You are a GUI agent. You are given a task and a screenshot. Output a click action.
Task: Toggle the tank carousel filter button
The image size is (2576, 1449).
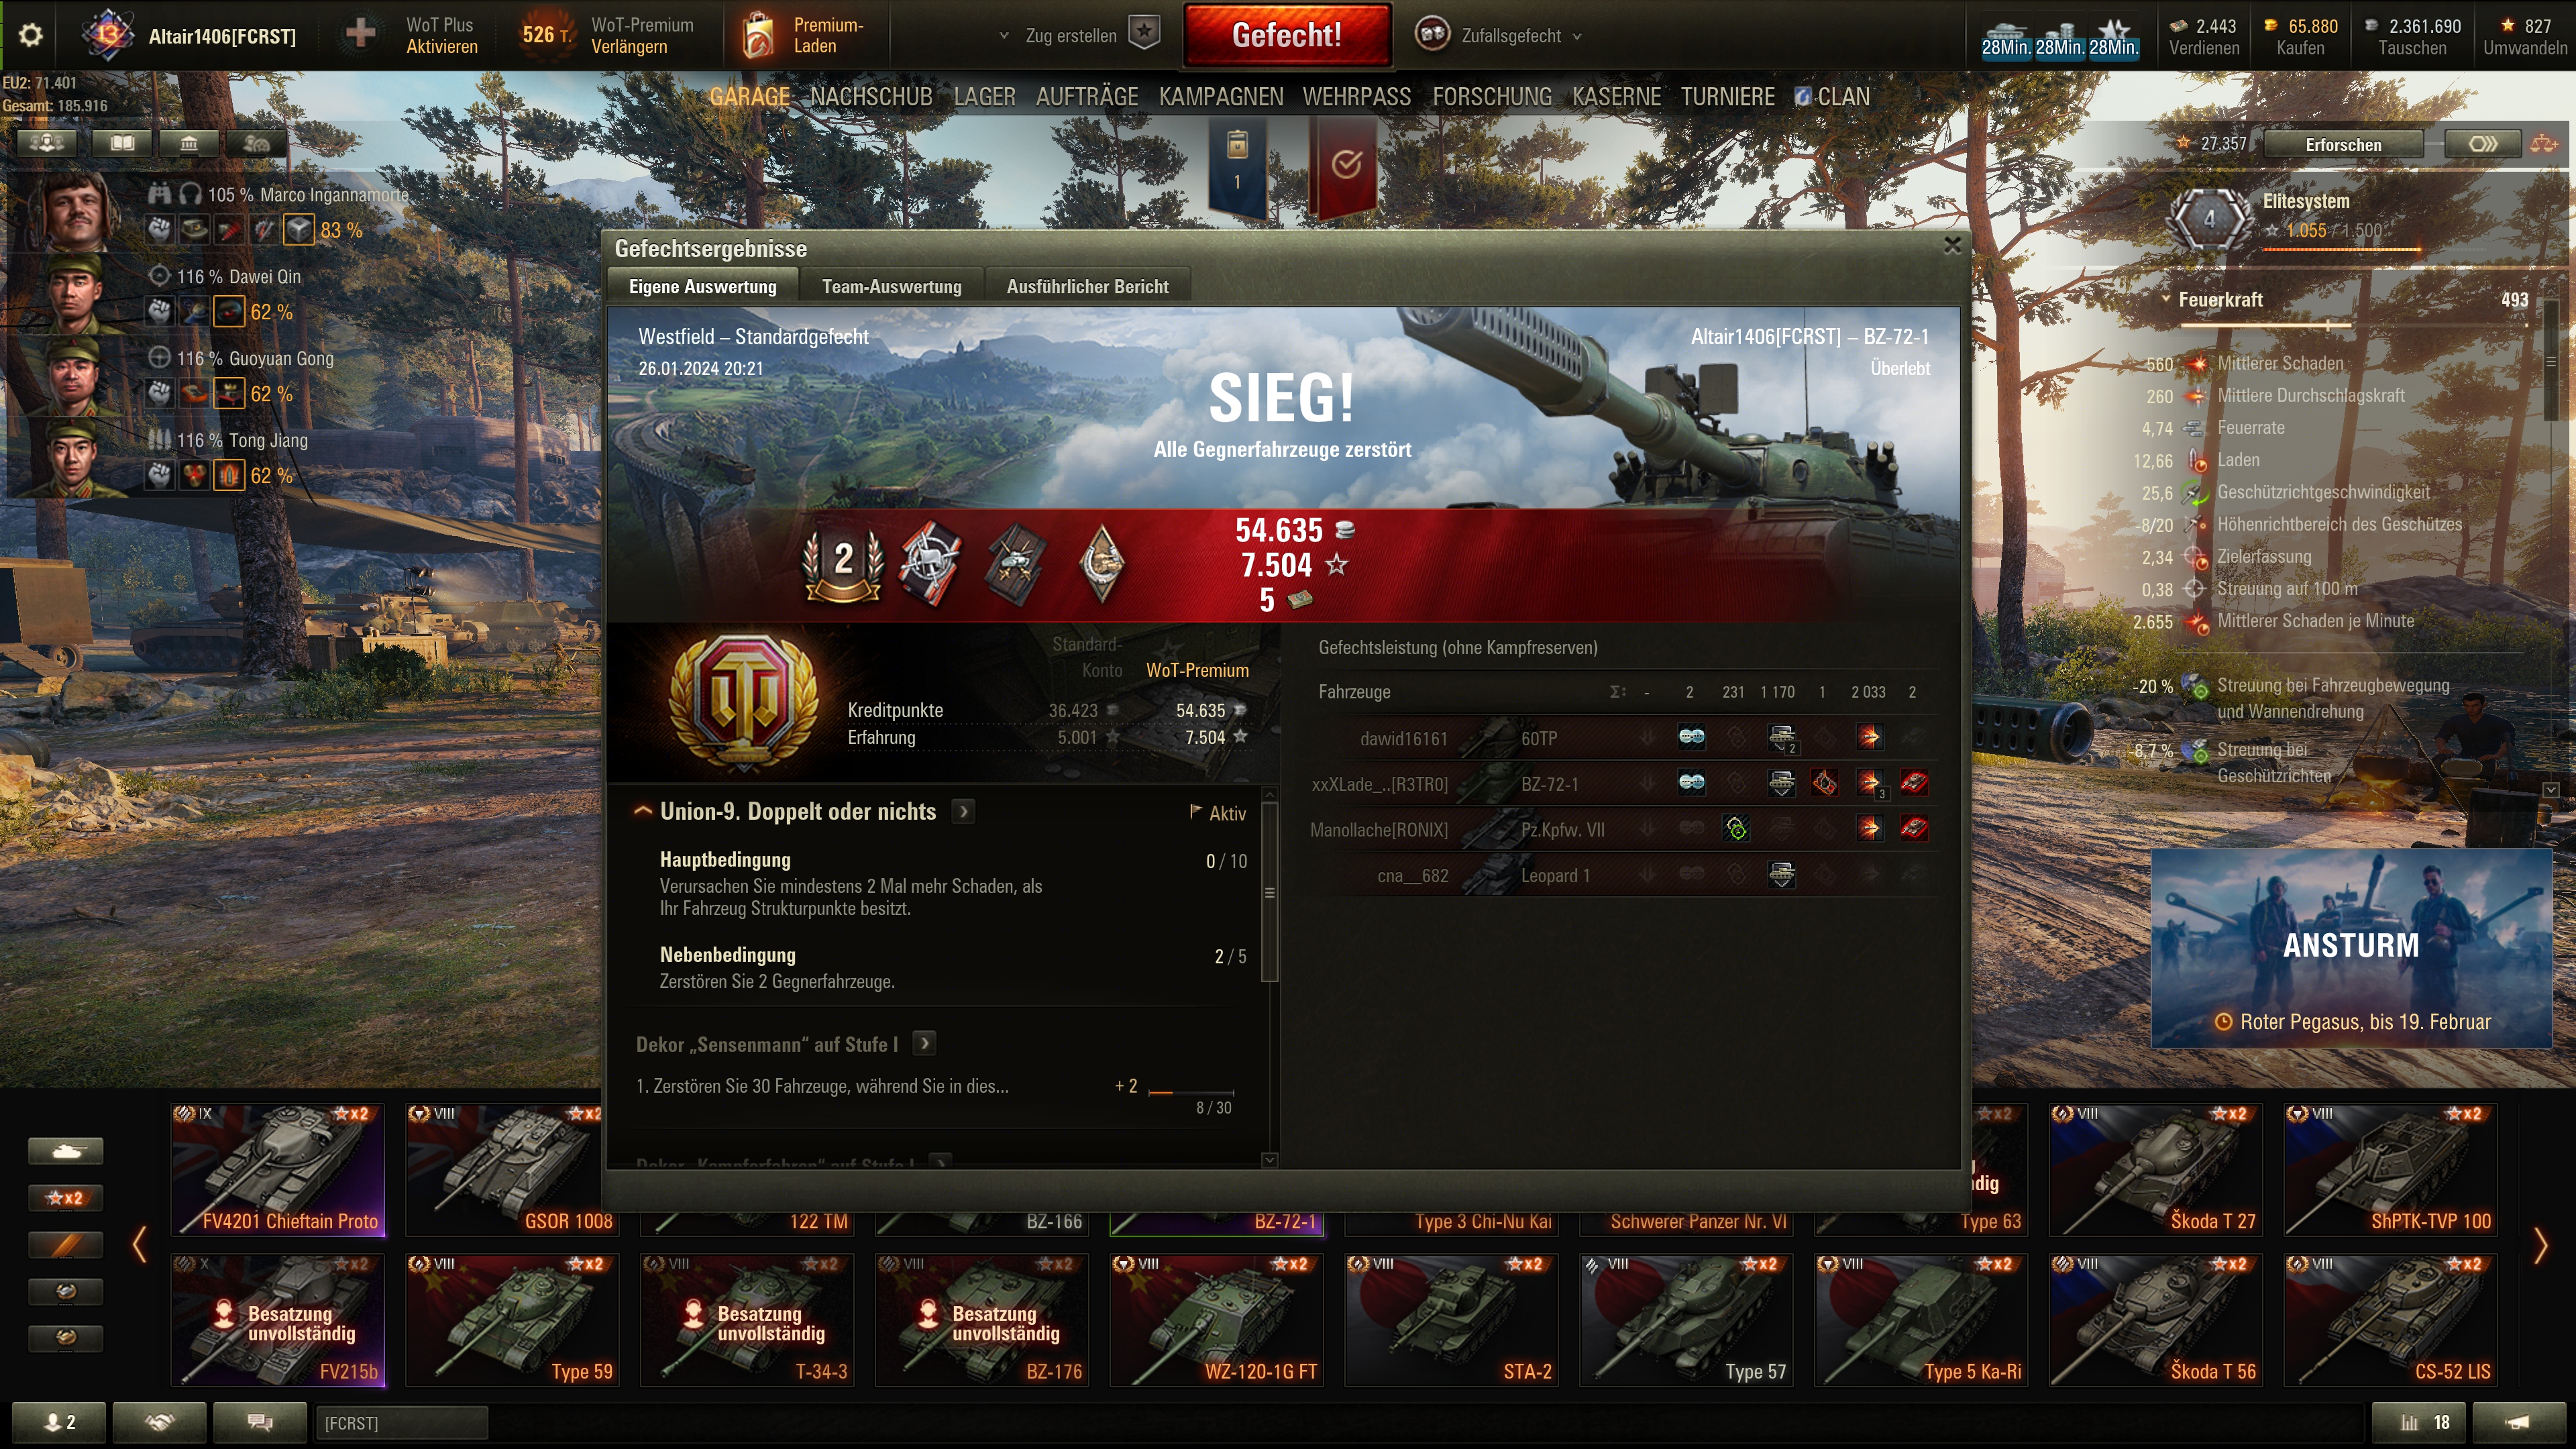(x=65, y=1151)
